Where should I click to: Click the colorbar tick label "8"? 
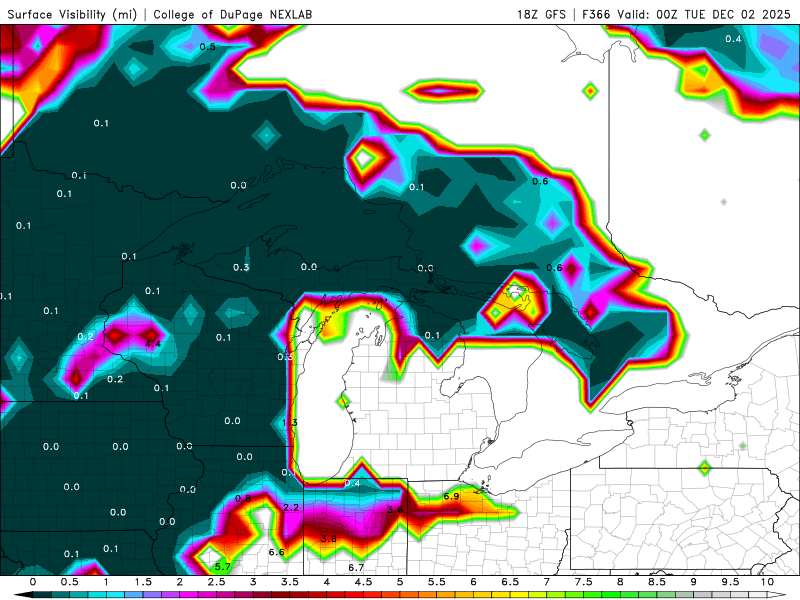point(620,582)
